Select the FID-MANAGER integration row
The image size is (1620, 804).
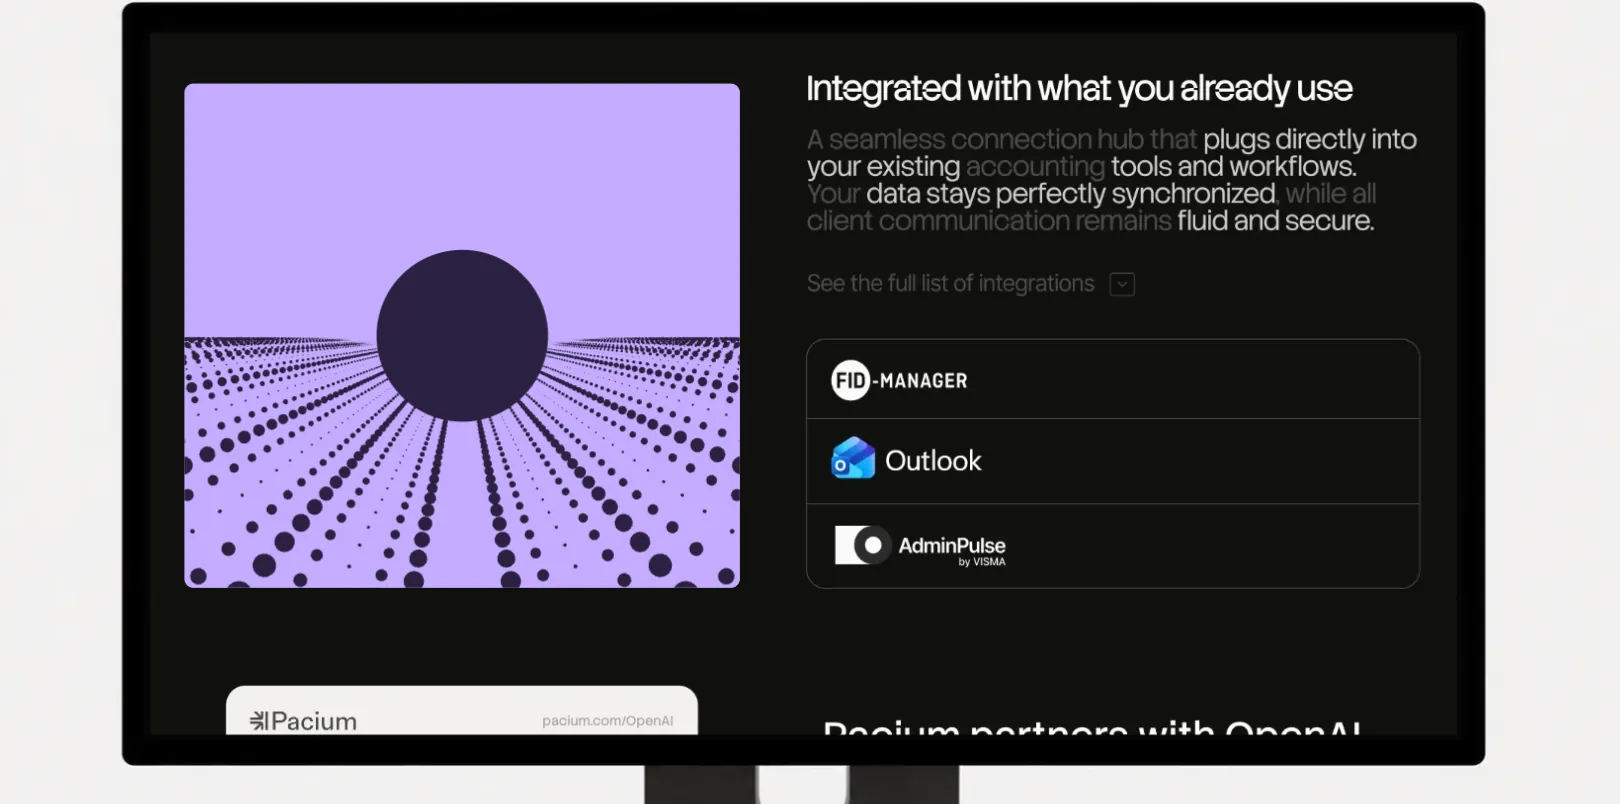point(1113,380)
